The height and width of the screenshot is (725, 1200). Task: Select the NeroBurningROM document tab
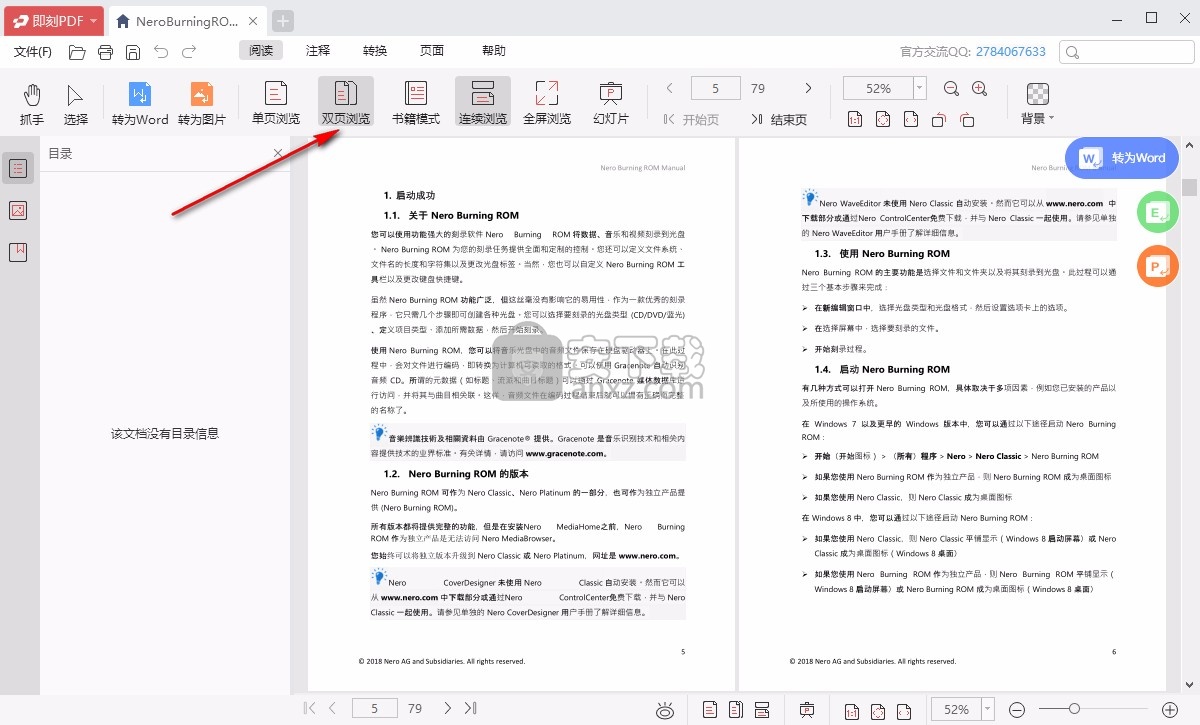point(186,21)
